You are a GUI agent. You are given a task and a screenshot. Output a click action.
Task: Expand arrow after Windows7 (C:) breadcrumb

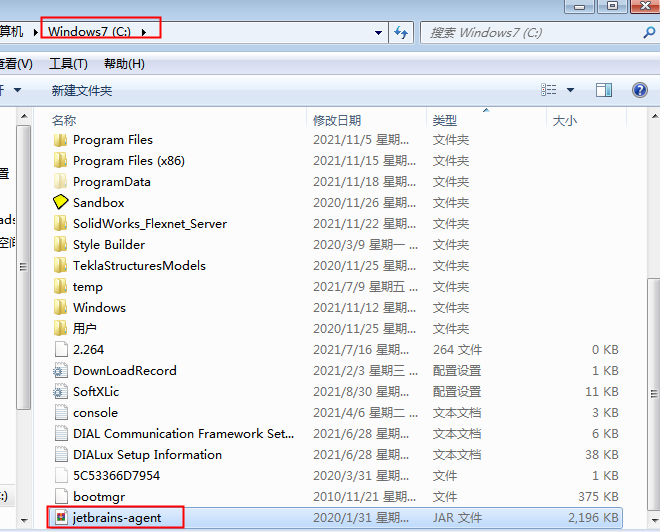click(144, 32)
